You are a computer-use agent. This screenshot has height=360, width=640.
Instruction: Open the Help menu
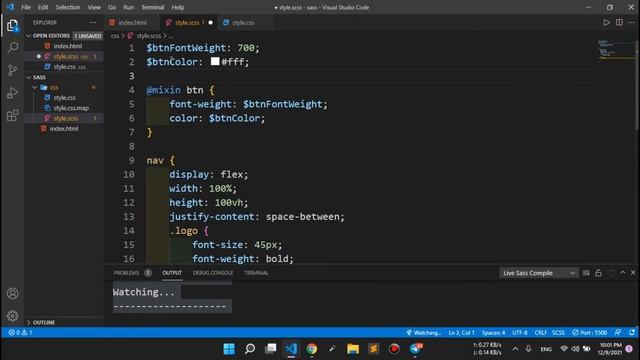[x=178, y=7]
